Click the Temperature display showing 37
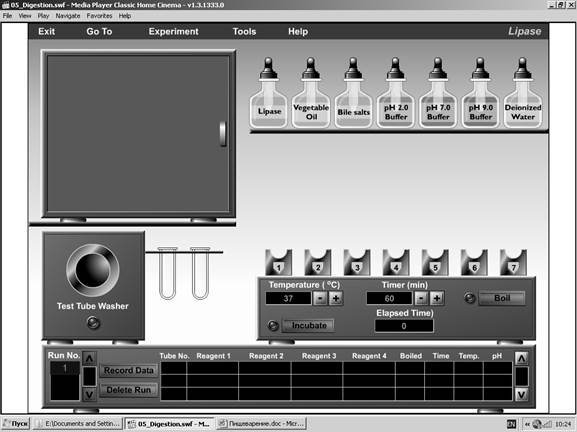This screenshot has height=432, width=577. coord(288,298)
